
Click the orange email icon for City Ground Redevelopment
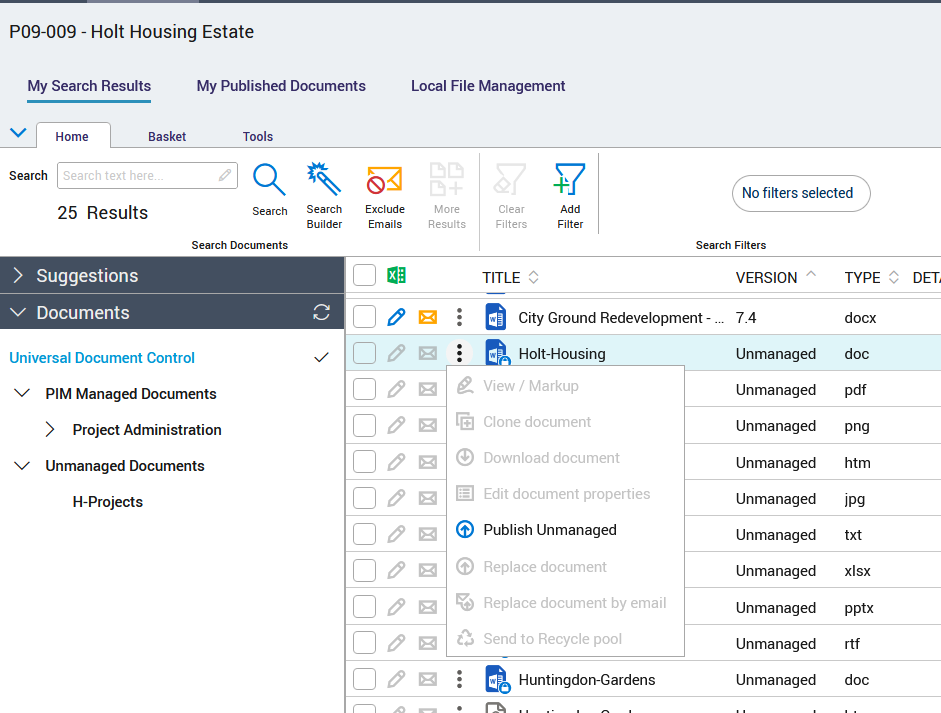(x=428, y=317)
